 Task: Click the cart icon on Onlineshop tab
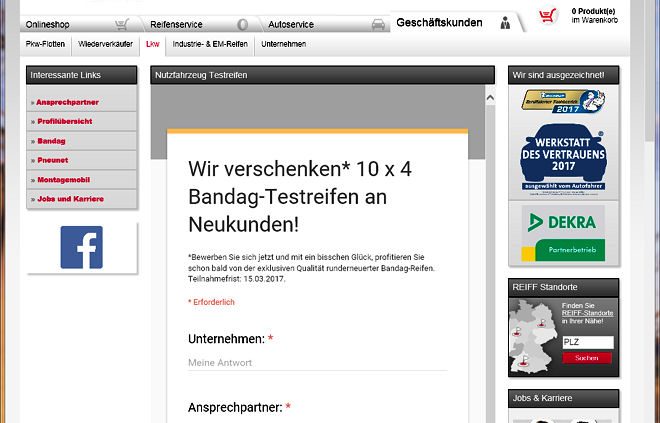(122, 24)
